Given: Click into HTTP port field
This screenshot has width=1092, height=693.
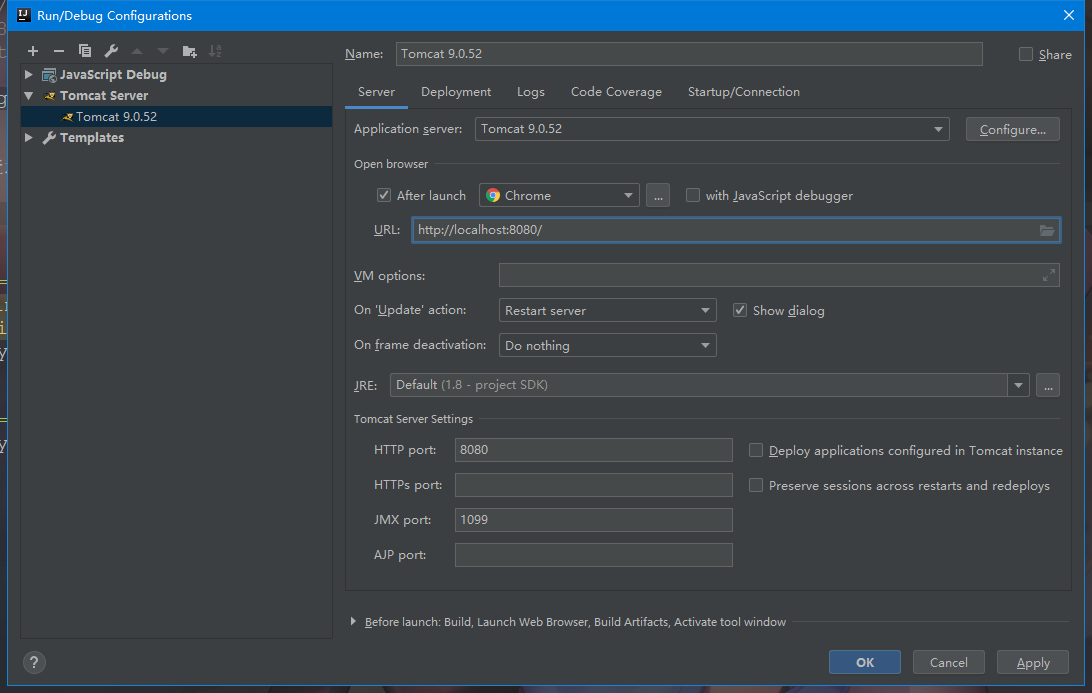Looking at the screenshot, I should 593,450.
